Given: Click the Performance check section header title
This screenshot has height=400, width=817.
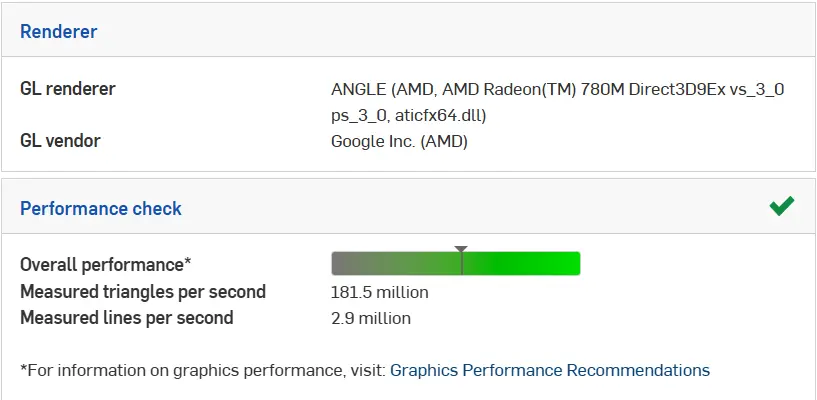Looking at the screenshot, I should pos(101,208).
